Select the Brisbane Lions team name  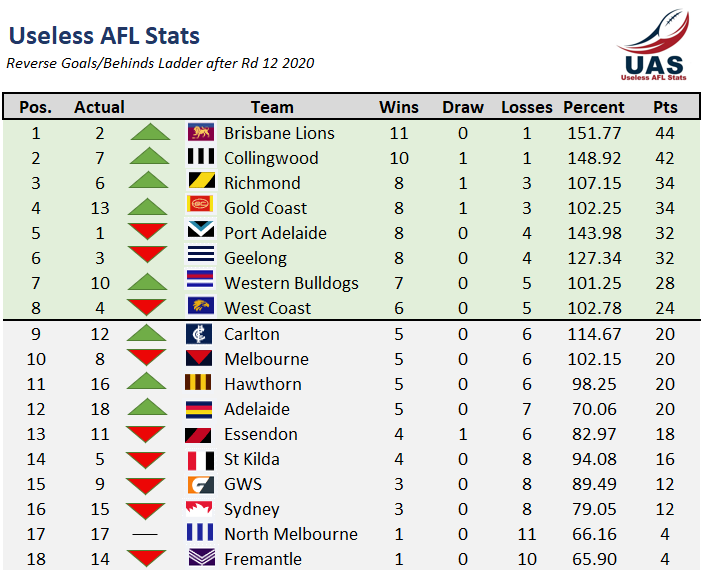[x=279, y=133]
